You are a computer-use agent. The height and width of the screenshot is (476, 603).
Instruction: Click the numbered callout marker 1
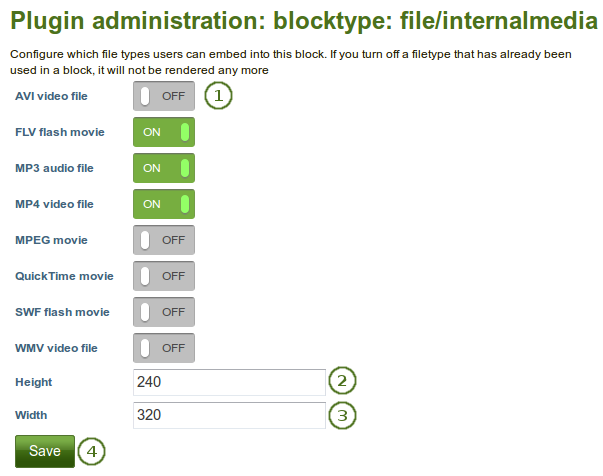(x=219, y=96)
